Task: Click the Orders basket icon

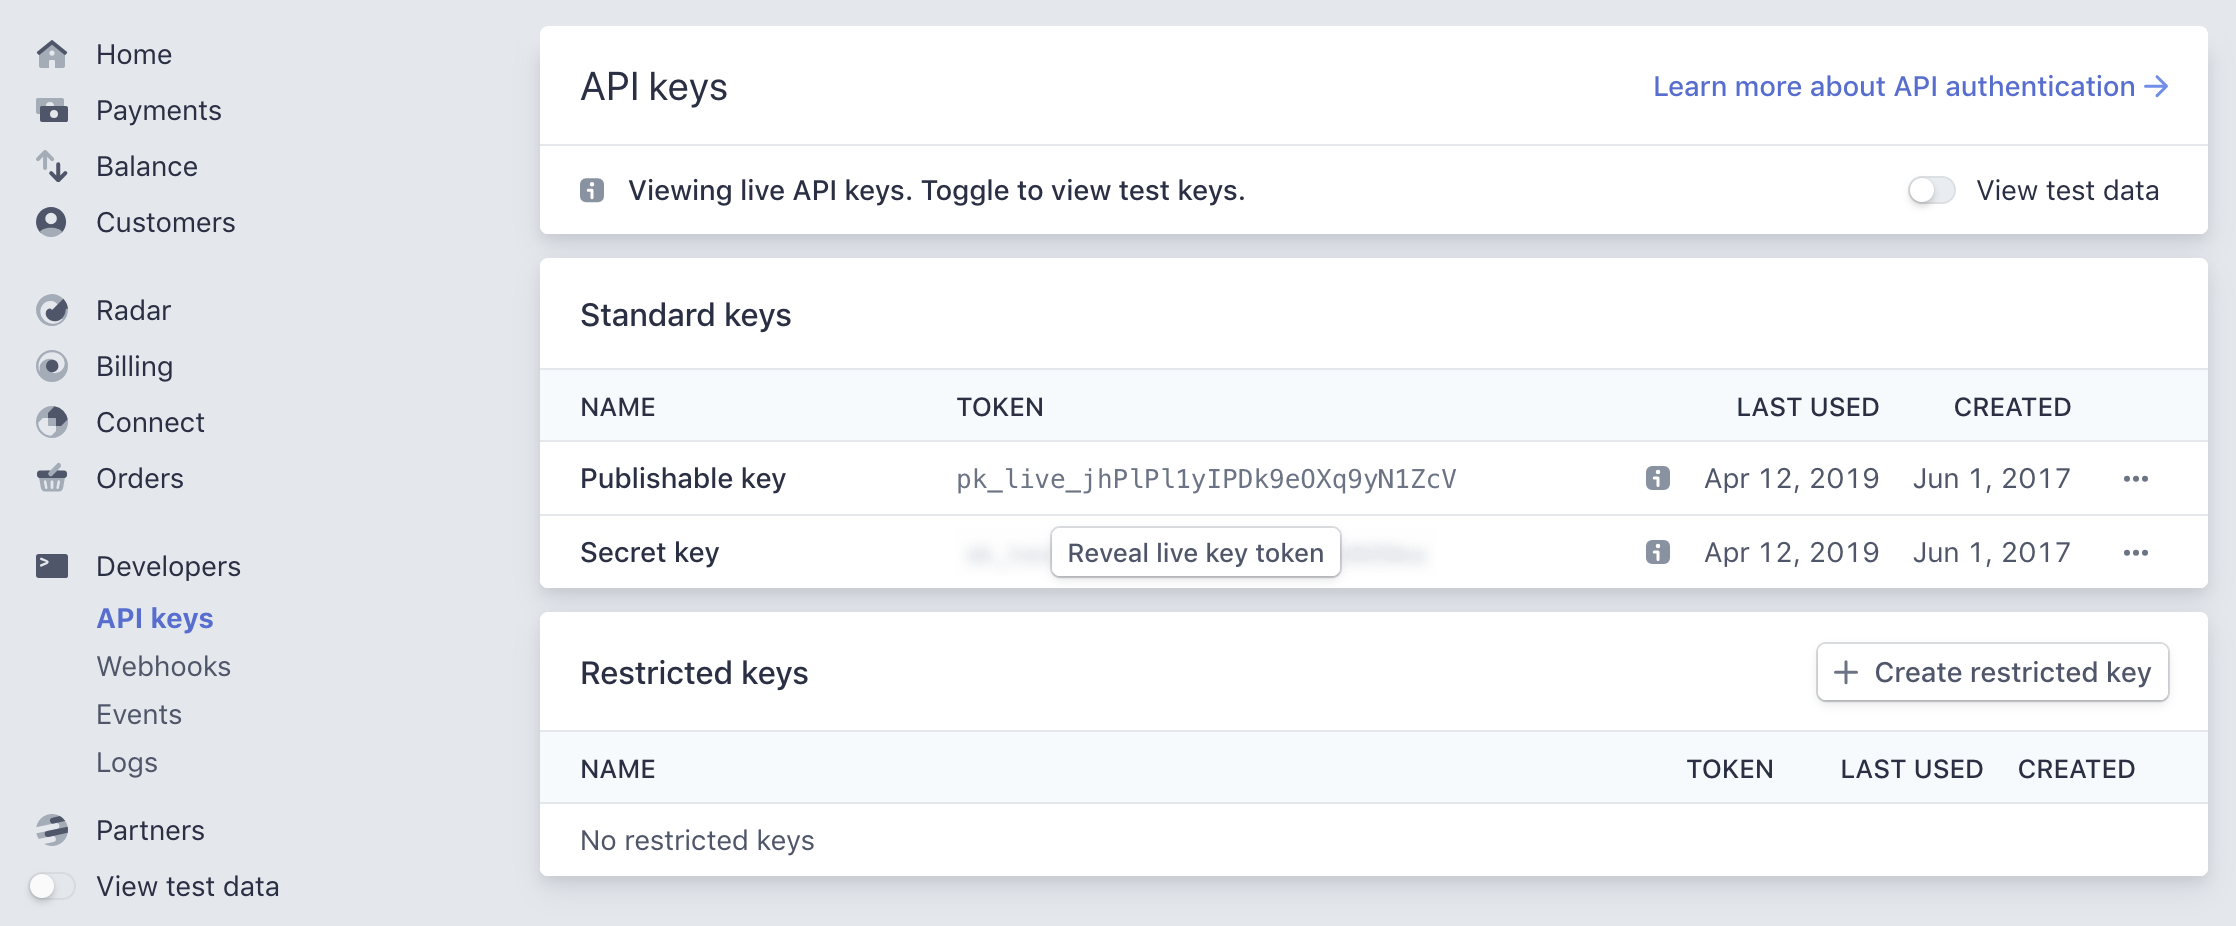Action: pos(52,478)
